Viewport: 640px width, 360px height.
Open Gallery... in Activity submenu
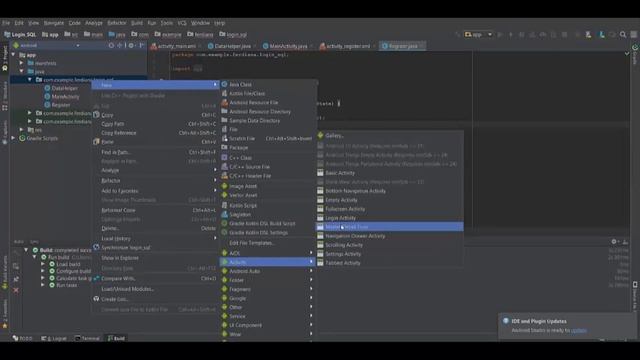(390, 136)
